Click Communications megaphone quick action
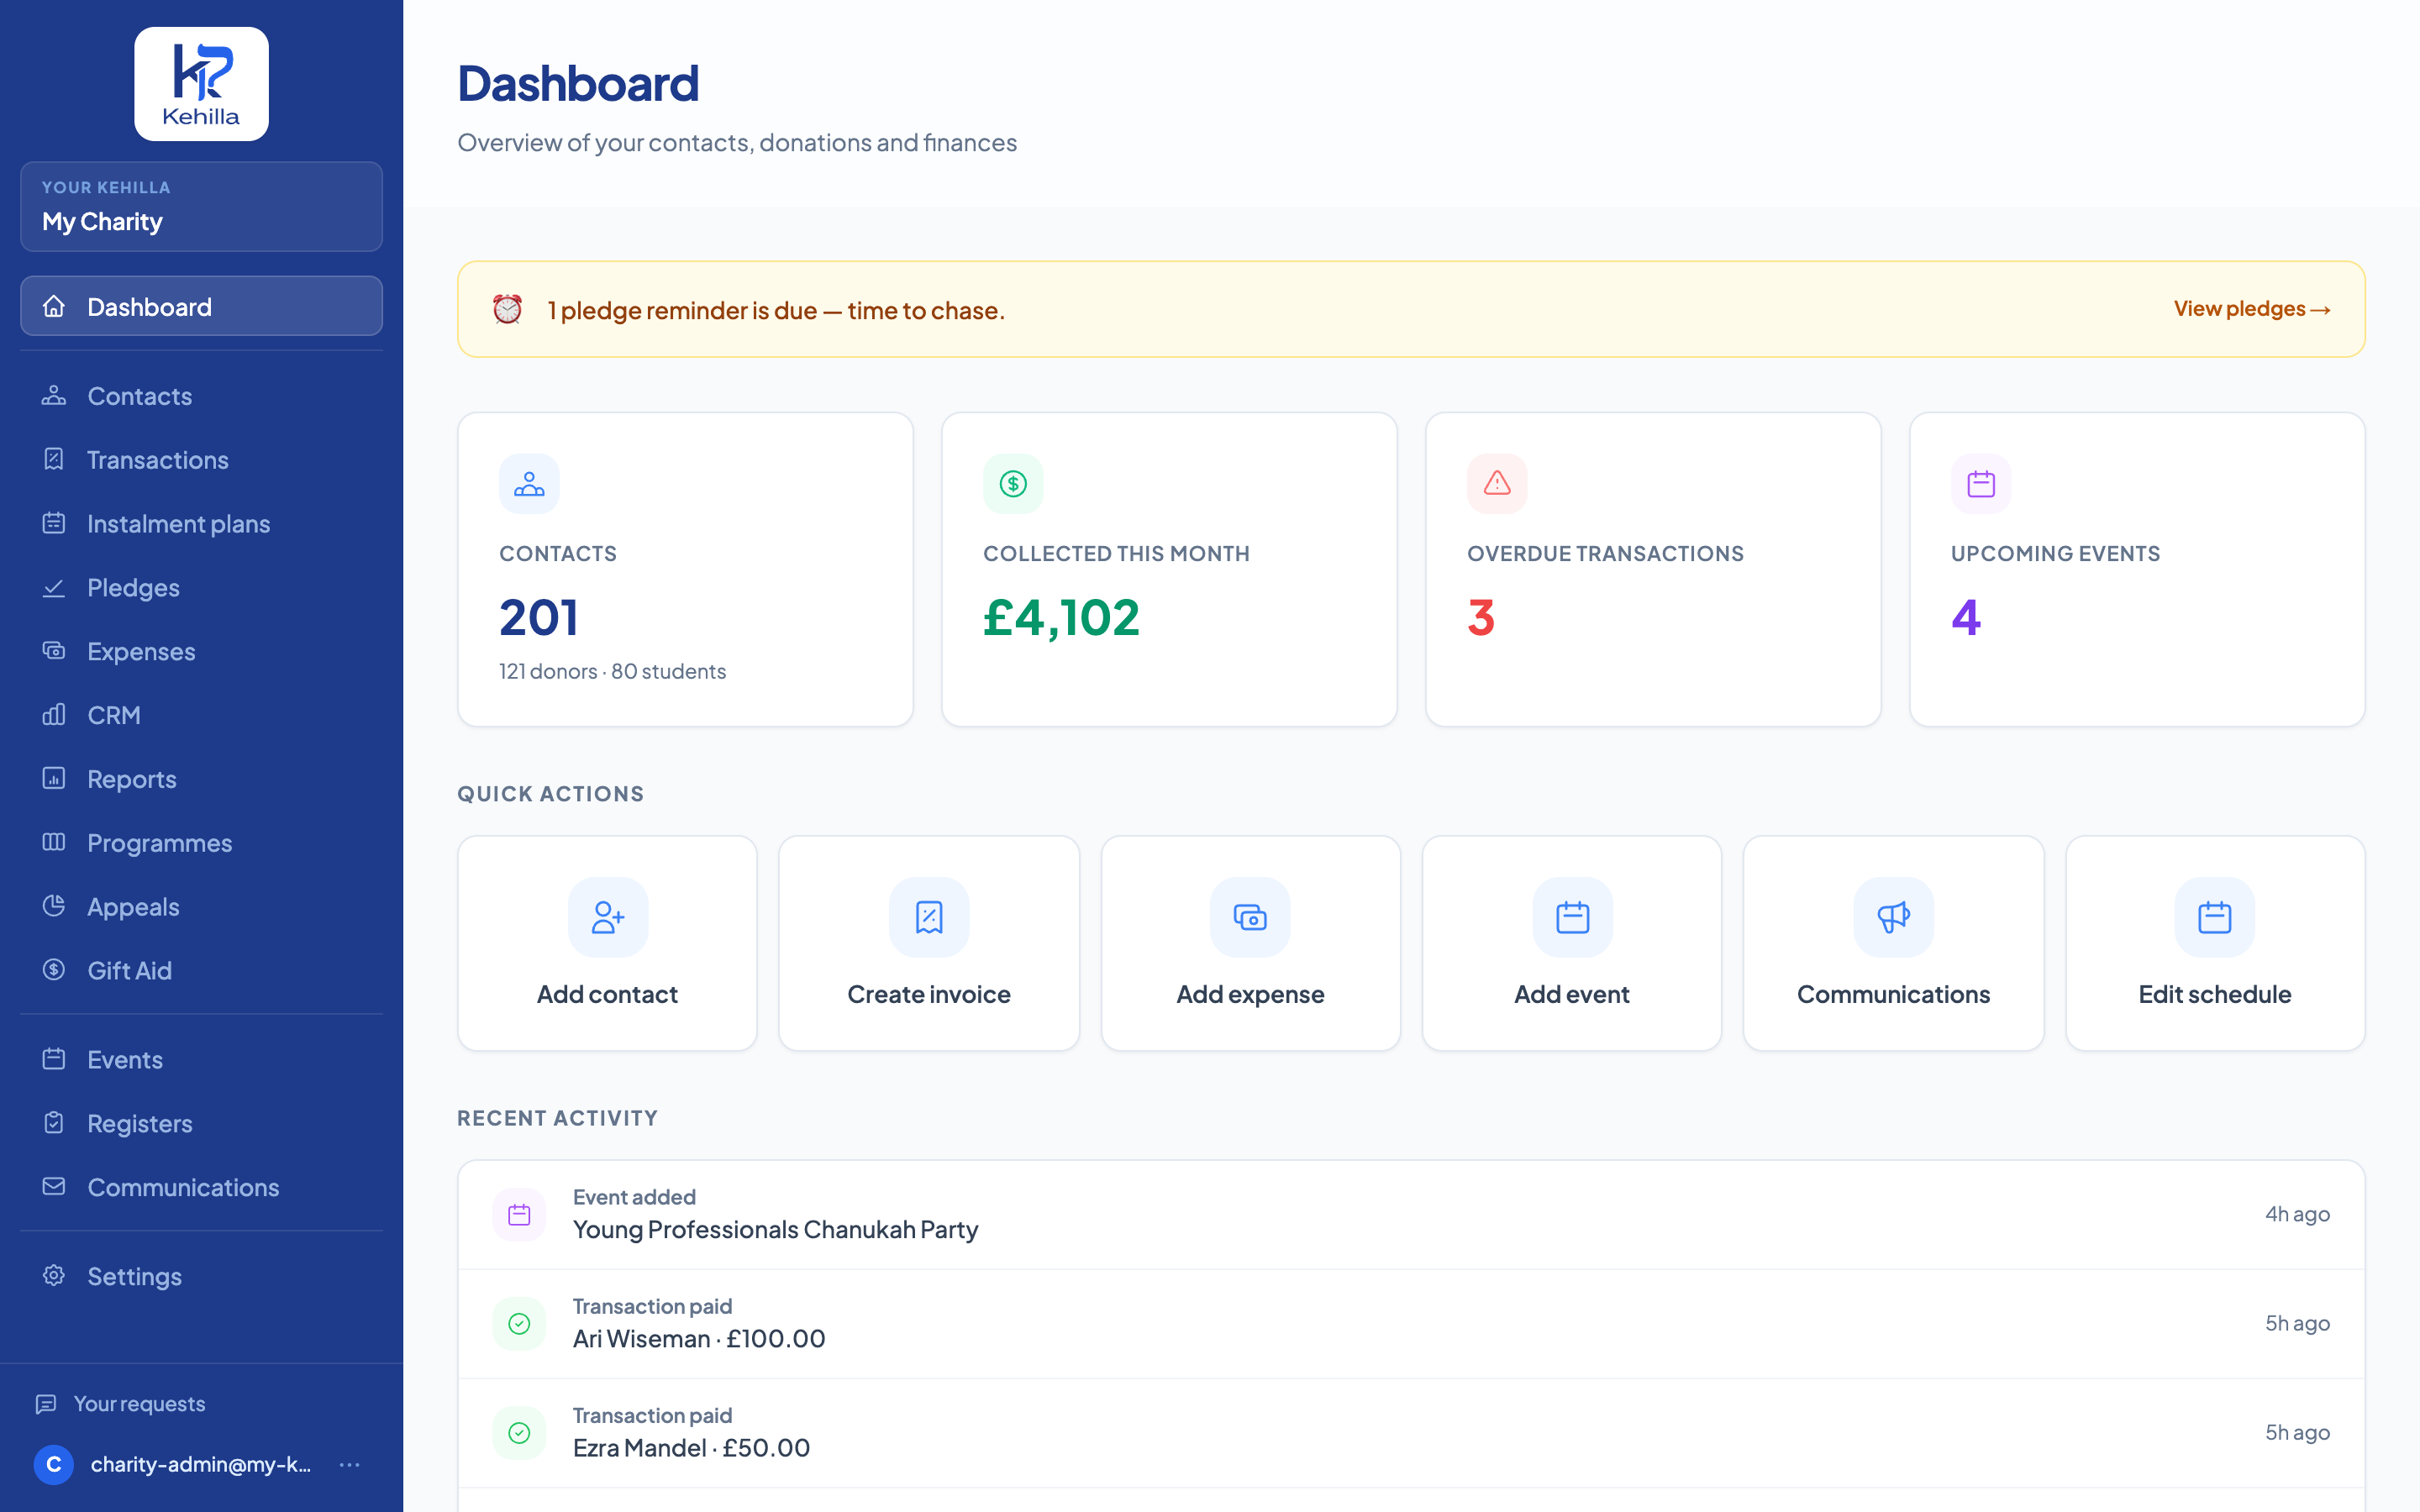Viewport: 2420px width, 1512px height. 1893,943
